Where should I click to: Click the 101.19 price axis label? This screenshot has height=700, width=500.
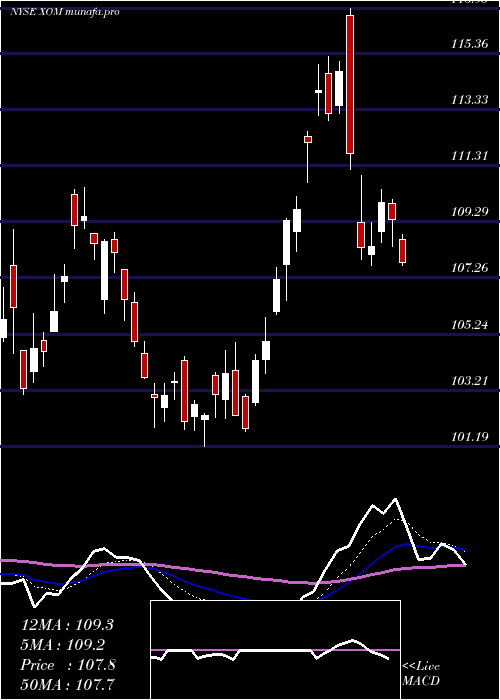(x=469, y=437)
